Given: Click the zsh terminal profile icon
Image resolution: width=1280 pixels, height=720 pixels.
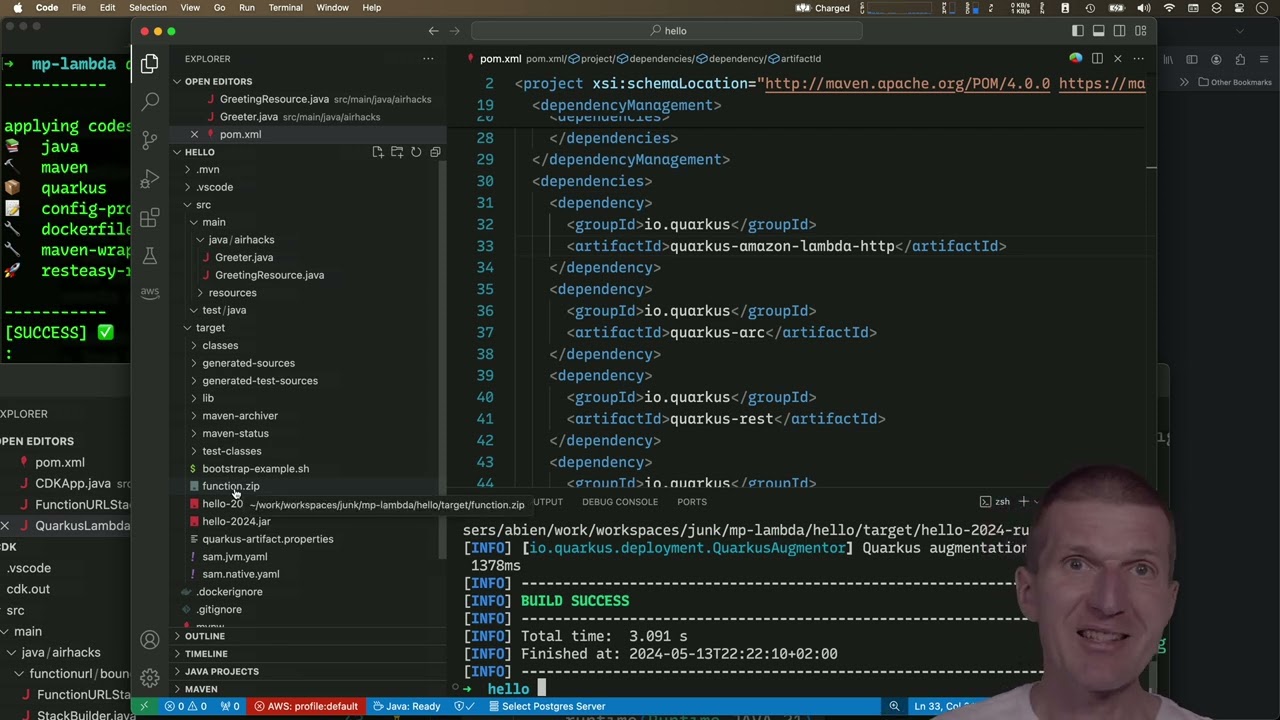Looking at the screenshot, I should pyautogui.click(x=985, y=502).
